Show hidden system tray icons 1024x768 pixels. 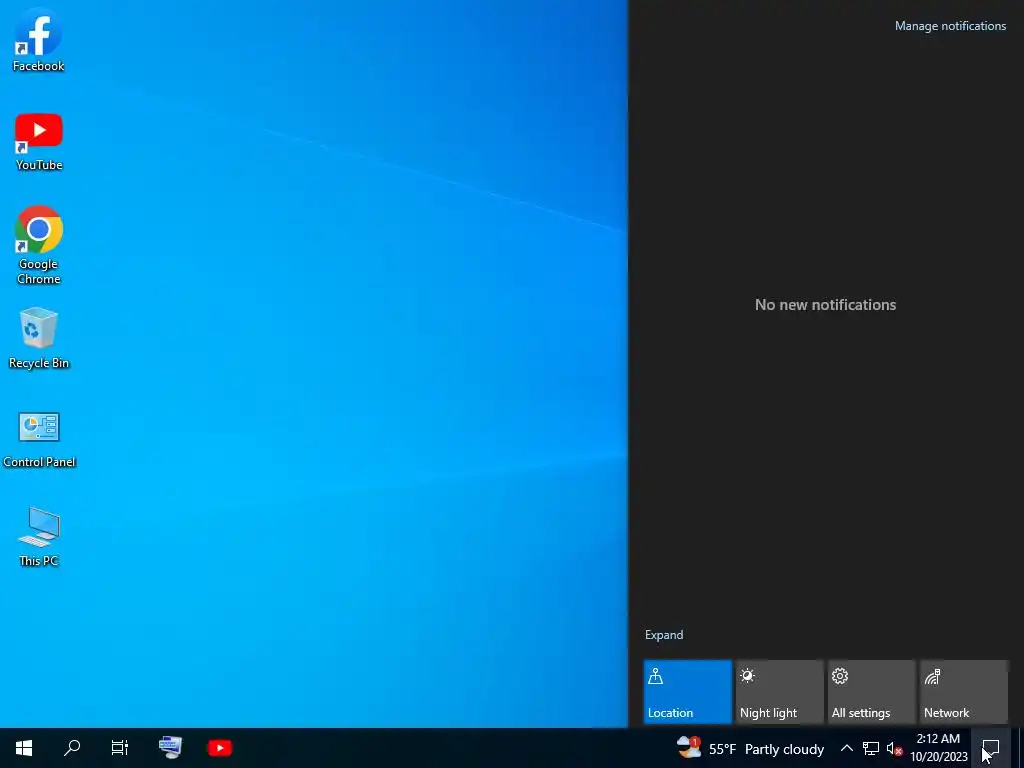click(x=846, y=748)
